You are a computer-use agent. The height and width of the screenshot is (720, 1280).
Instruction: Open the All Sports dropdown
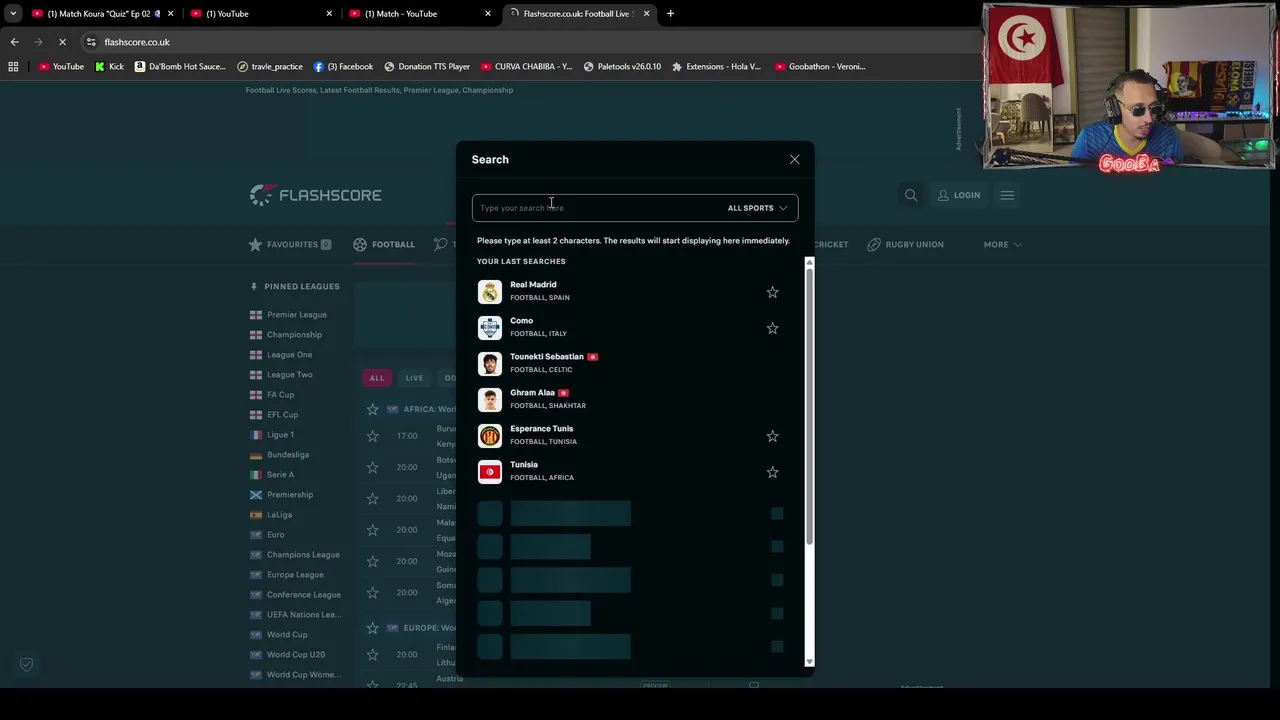pos(757,208)
